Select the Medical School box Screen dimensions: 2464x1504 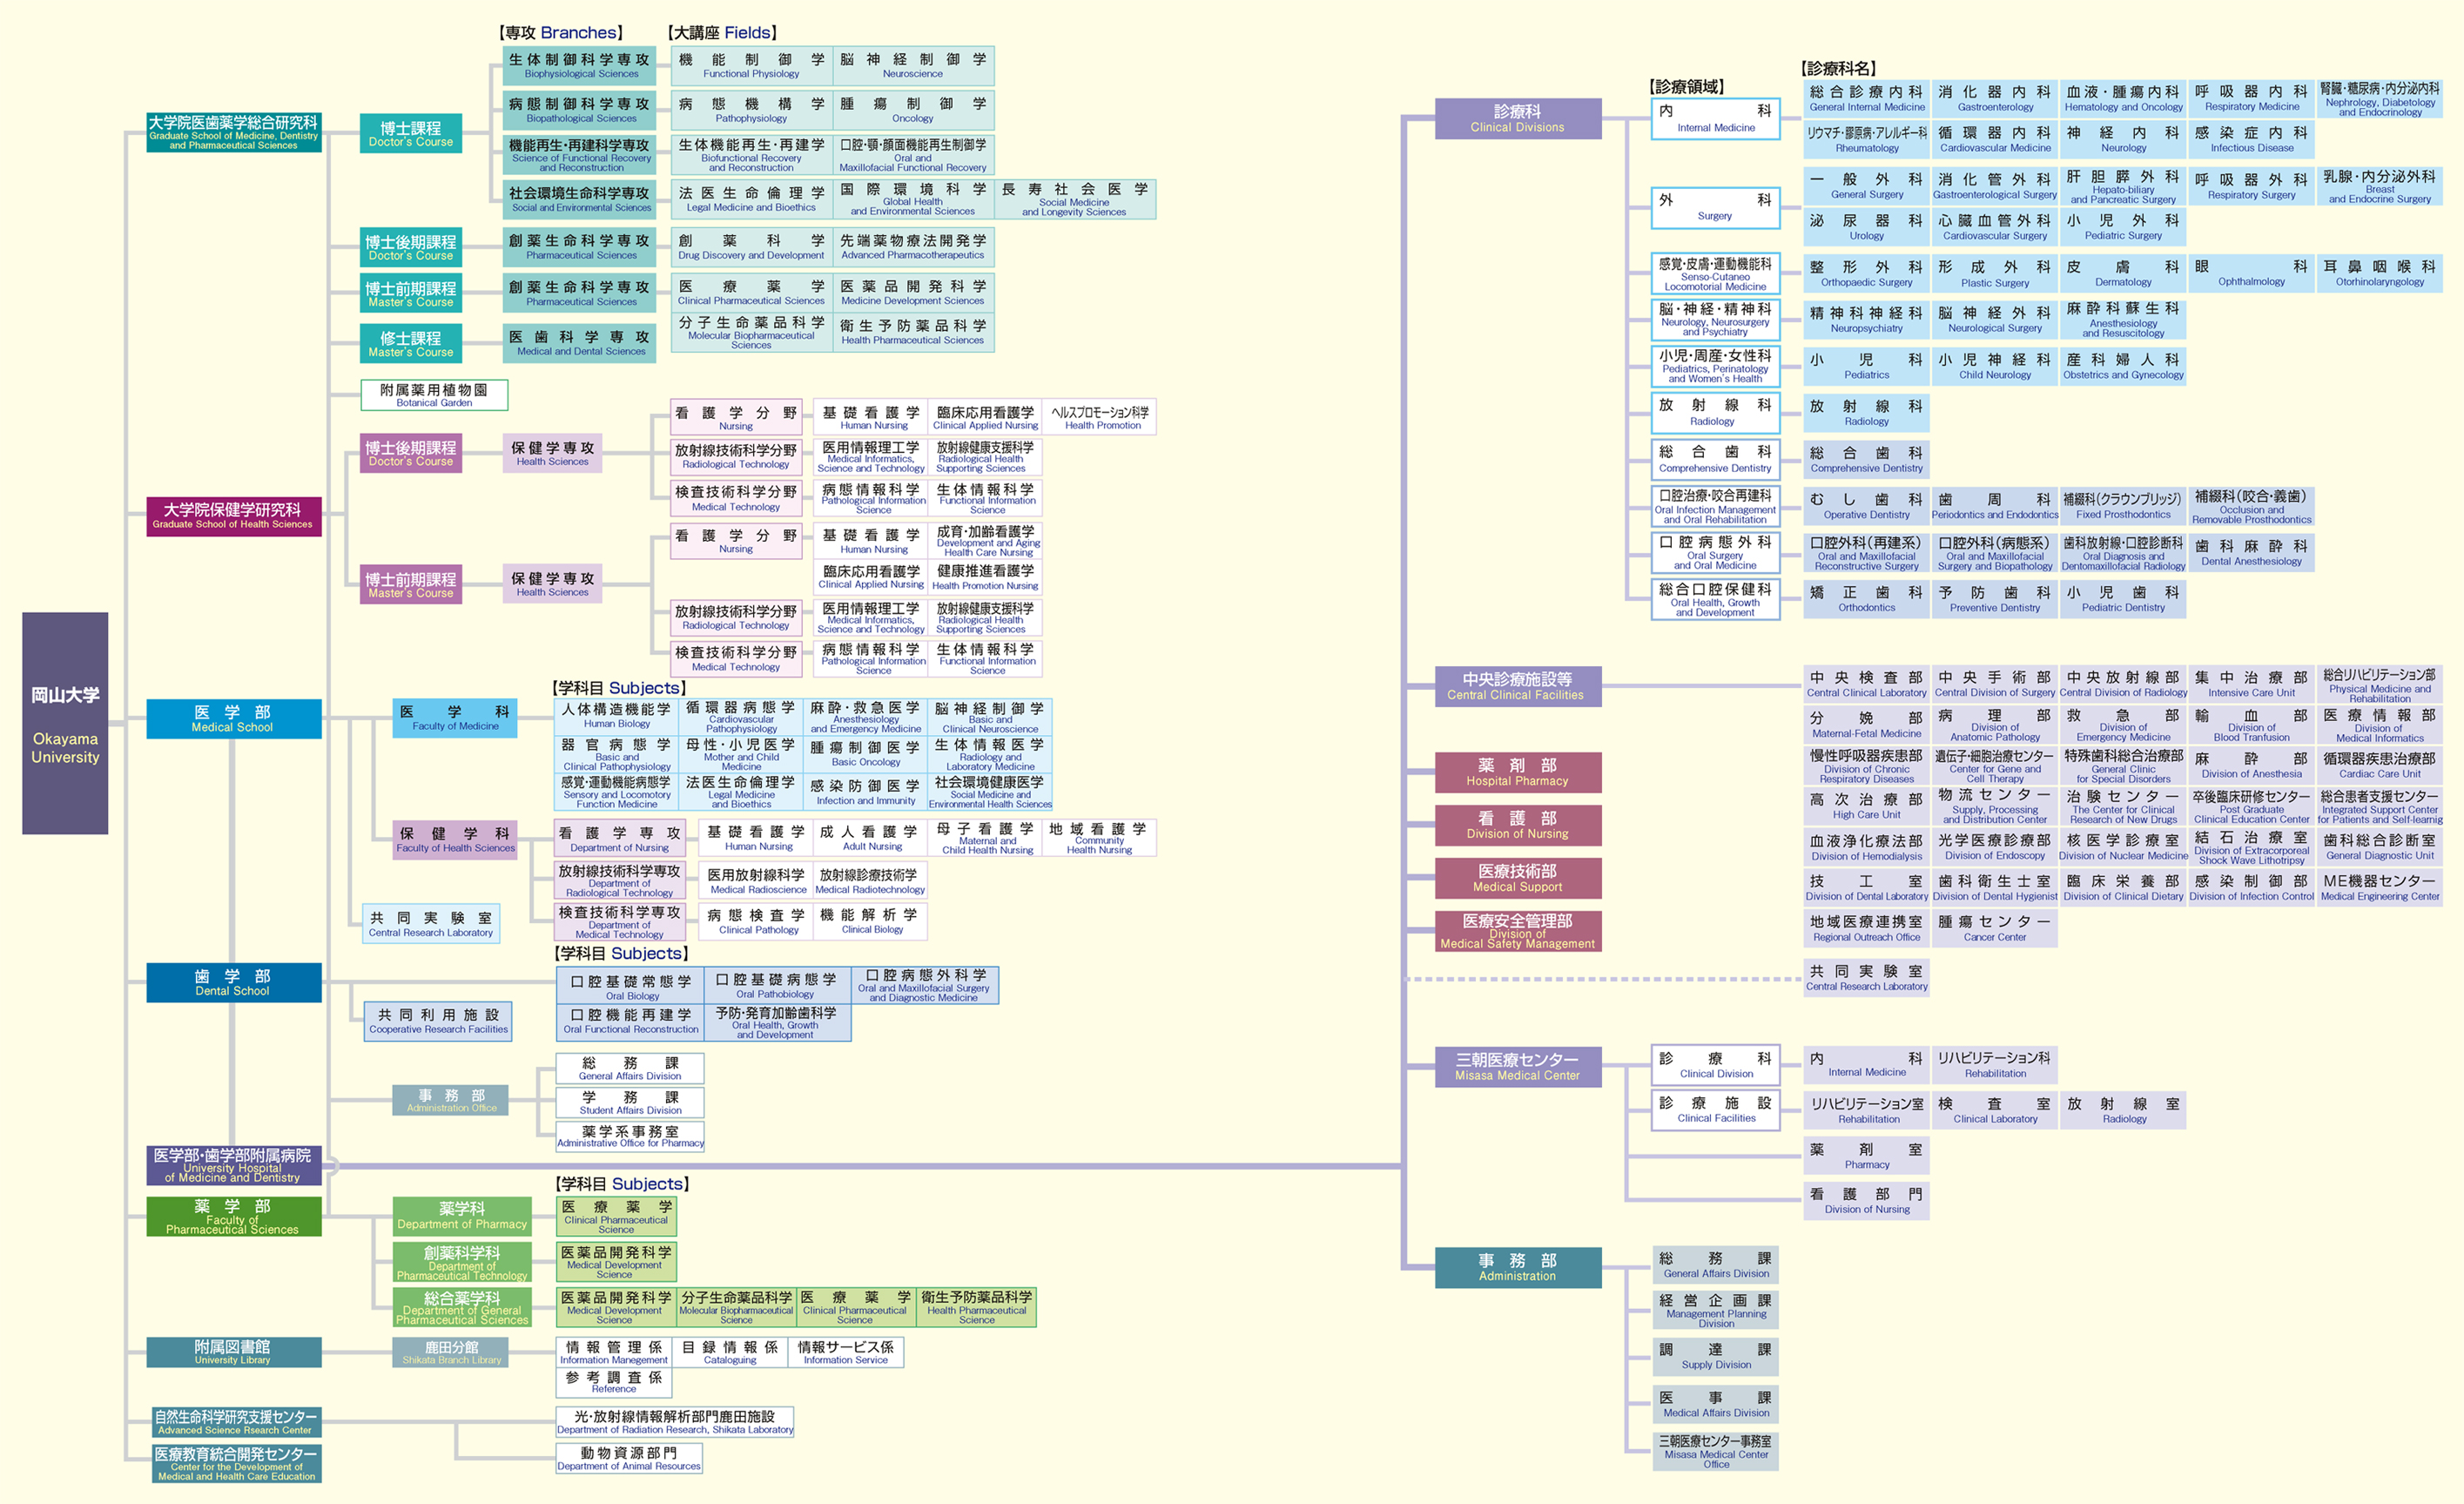click(233, 718)
